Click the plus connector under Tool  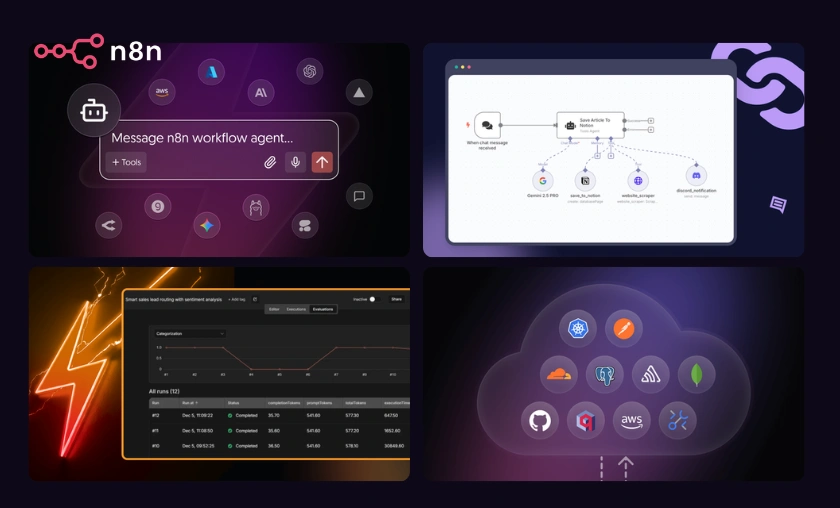coord(611,156)
